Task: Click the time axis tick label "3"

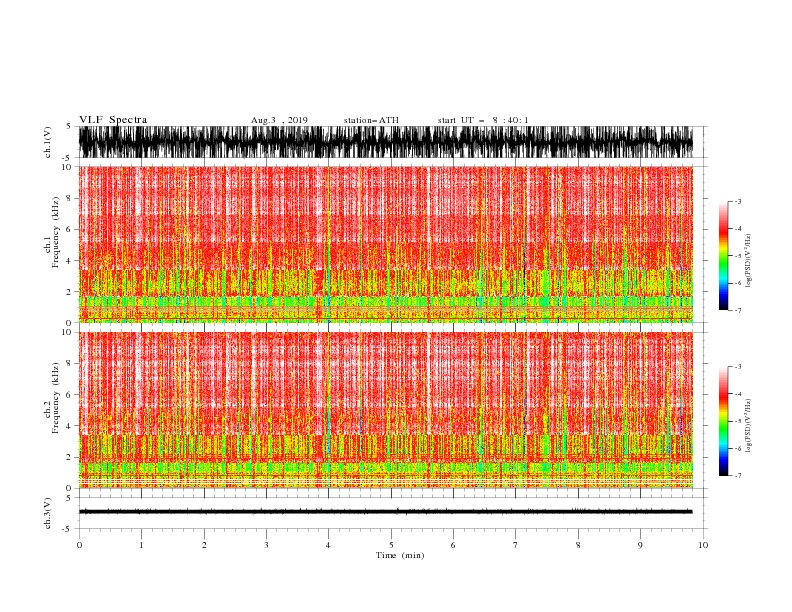Action: pos(266,545)
